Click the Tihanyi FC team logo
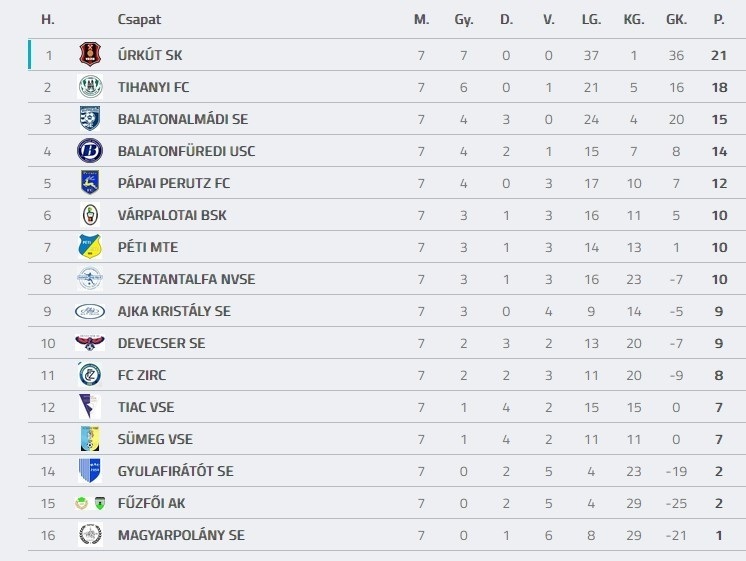Viewport: 746px width, 561px height. 90,87
